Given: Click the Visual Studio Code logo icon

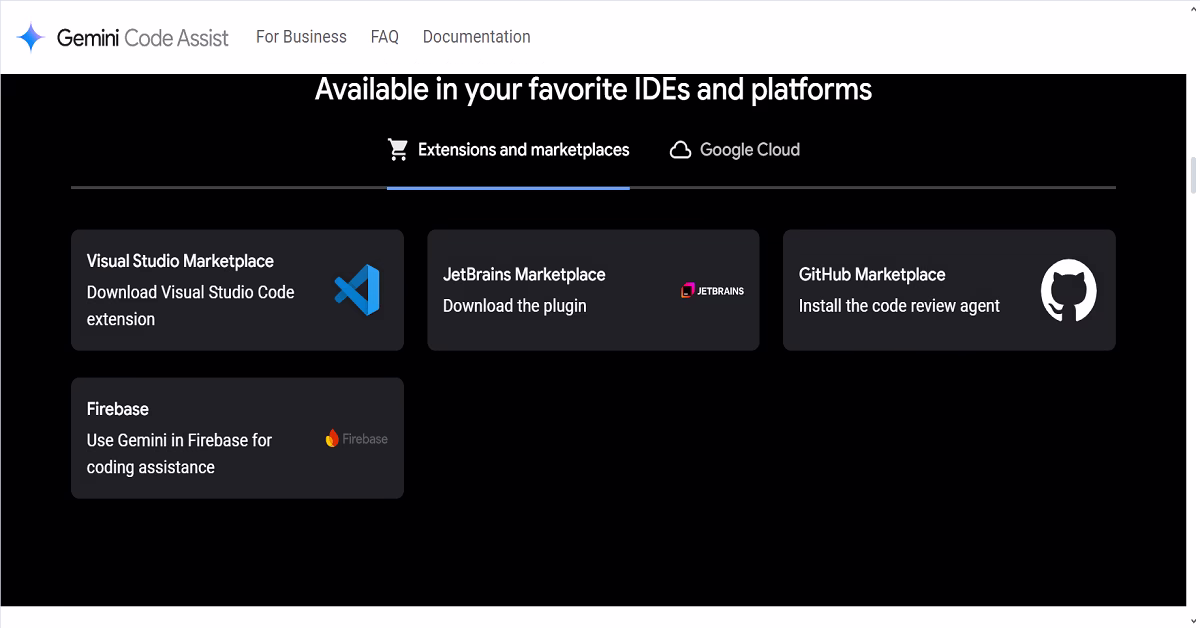Looking at the screenshot, I should pyautogui.click(x=357, y=291).
